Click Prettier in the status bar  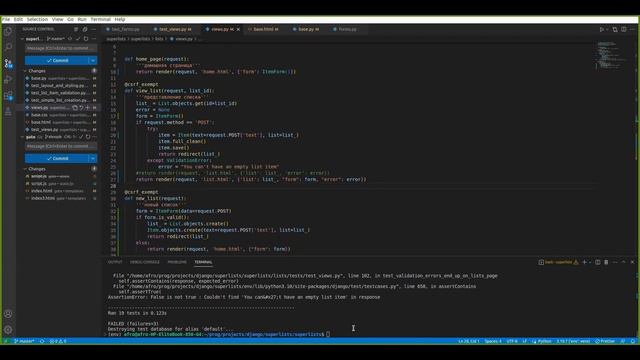point(605,341)
